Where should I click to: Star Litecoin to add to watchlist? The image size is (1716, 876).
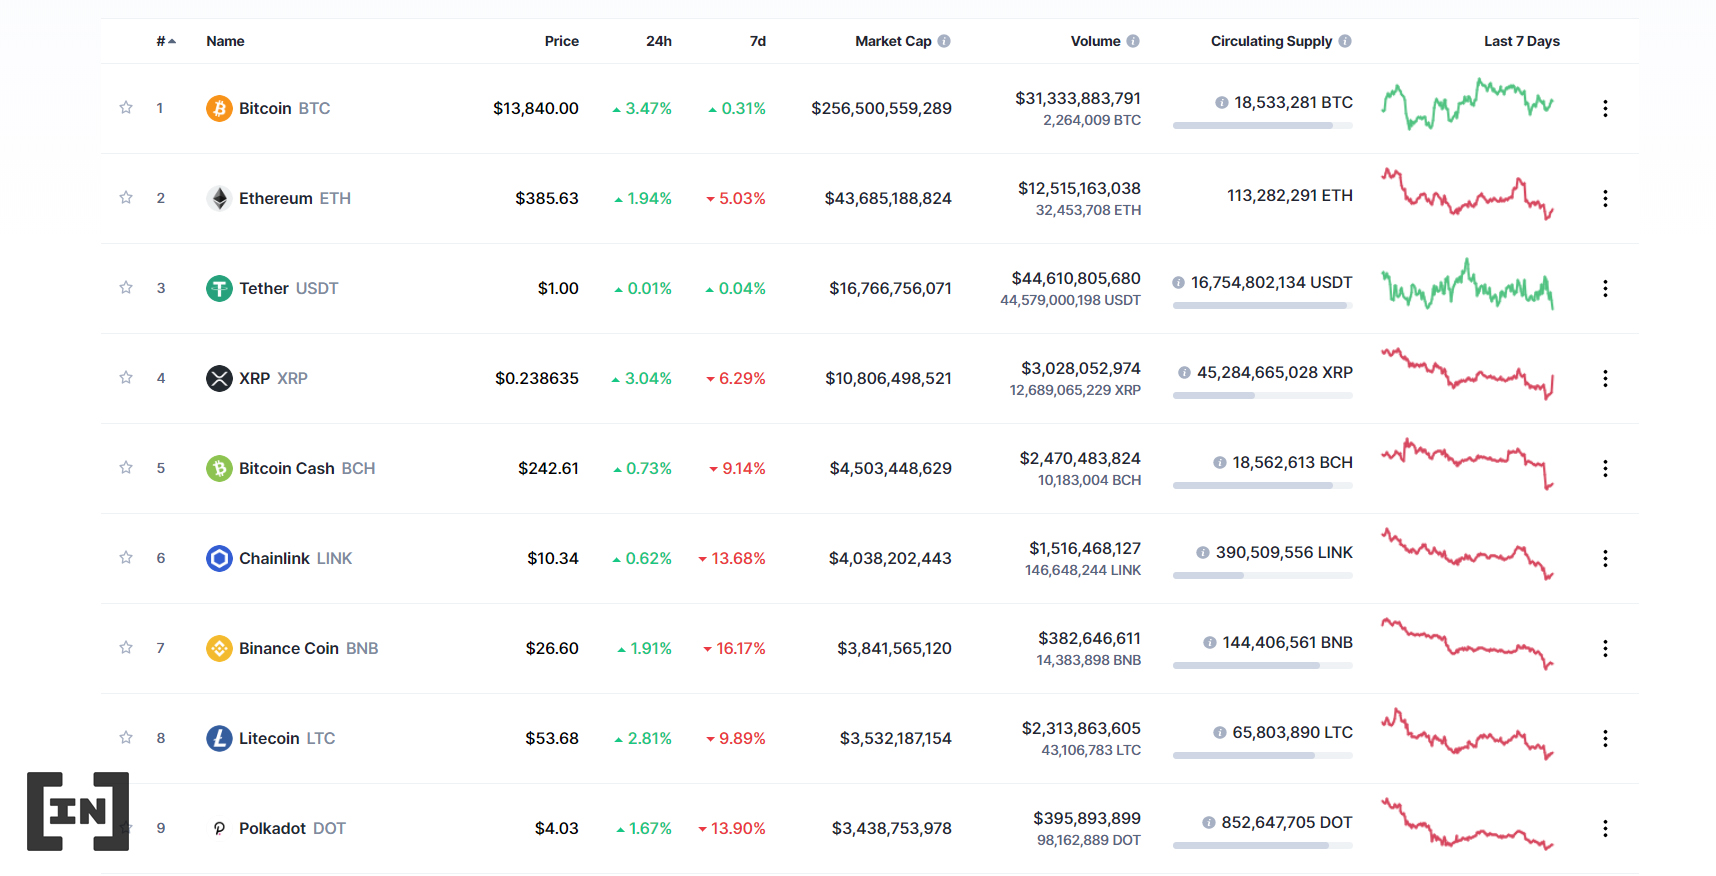point(126,737)
